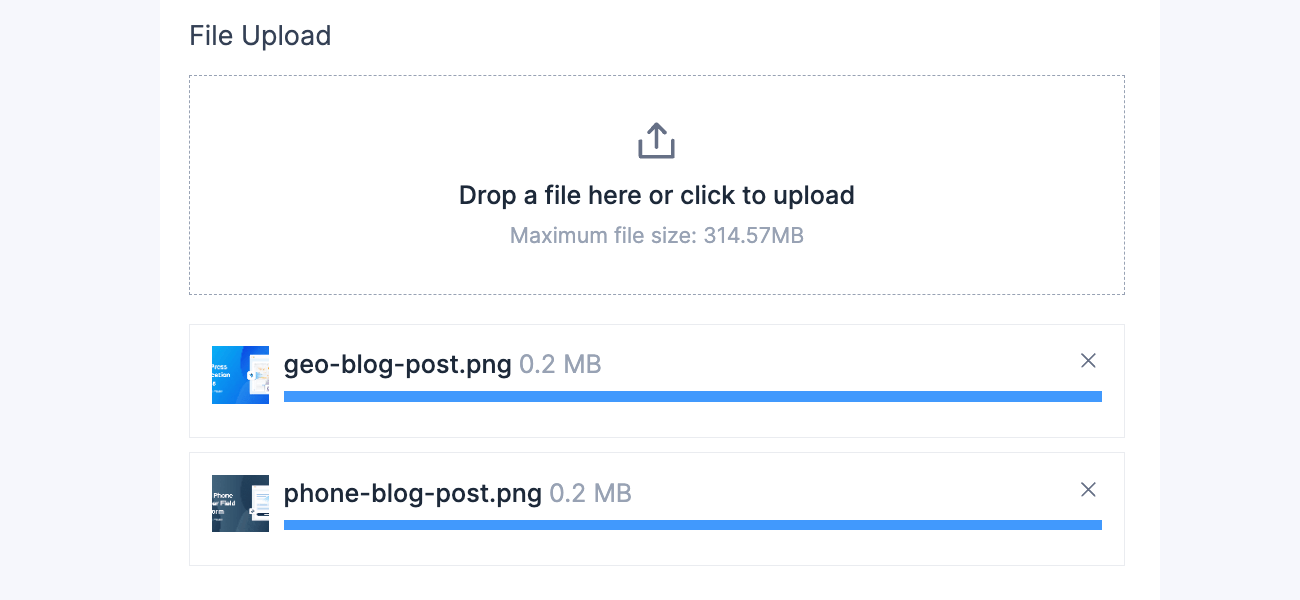Viewport: 1300px width, 600px height.
Task: Click the top-right X on the first file card
Action: [x=1088, y=361]
